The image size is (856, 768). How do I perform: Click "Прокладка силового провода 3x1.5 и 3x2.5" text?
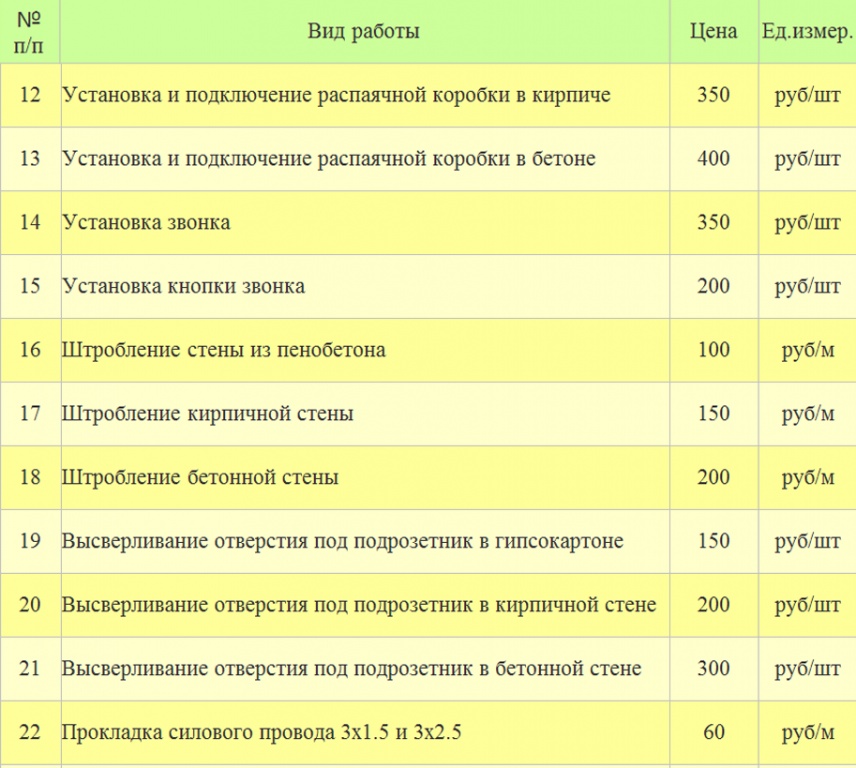pyautogui.click(x=260, y=733)
